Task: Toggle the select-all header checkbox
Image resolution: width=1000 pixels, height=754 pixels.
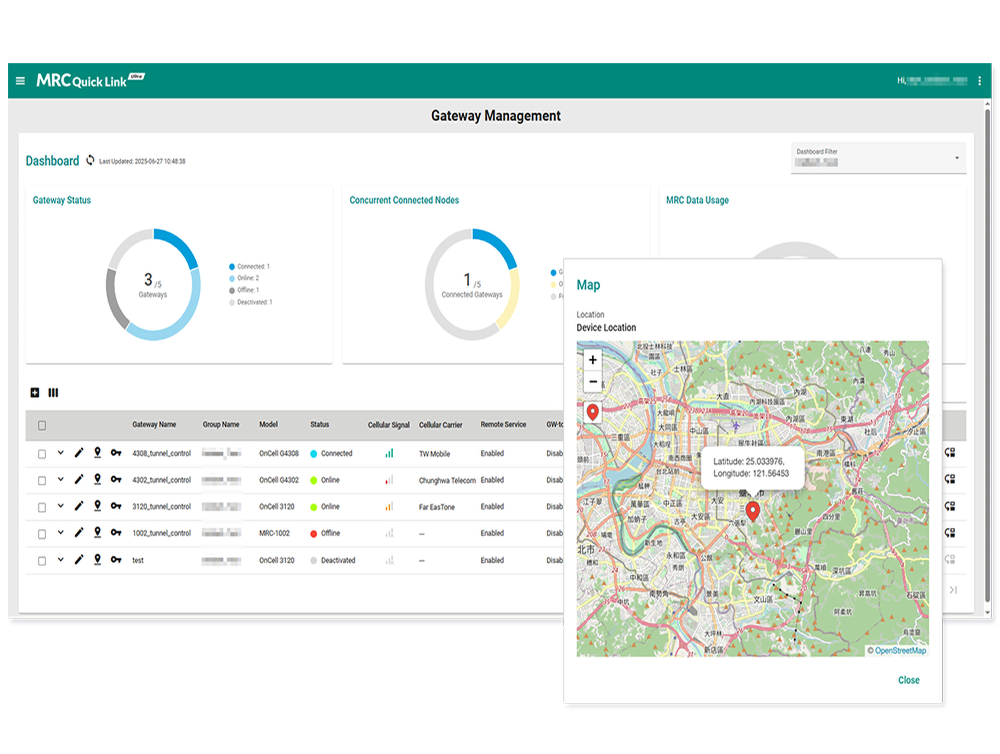Action: 42,425
